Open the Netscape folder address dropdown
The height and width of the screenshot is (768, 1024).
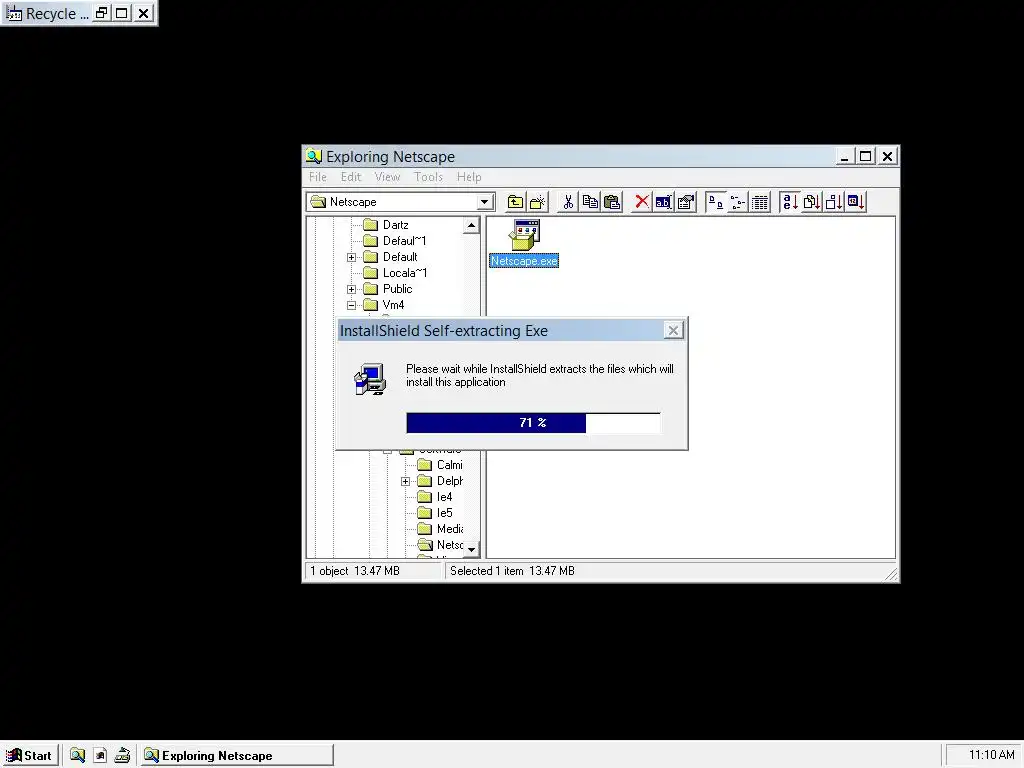point(485,202)
